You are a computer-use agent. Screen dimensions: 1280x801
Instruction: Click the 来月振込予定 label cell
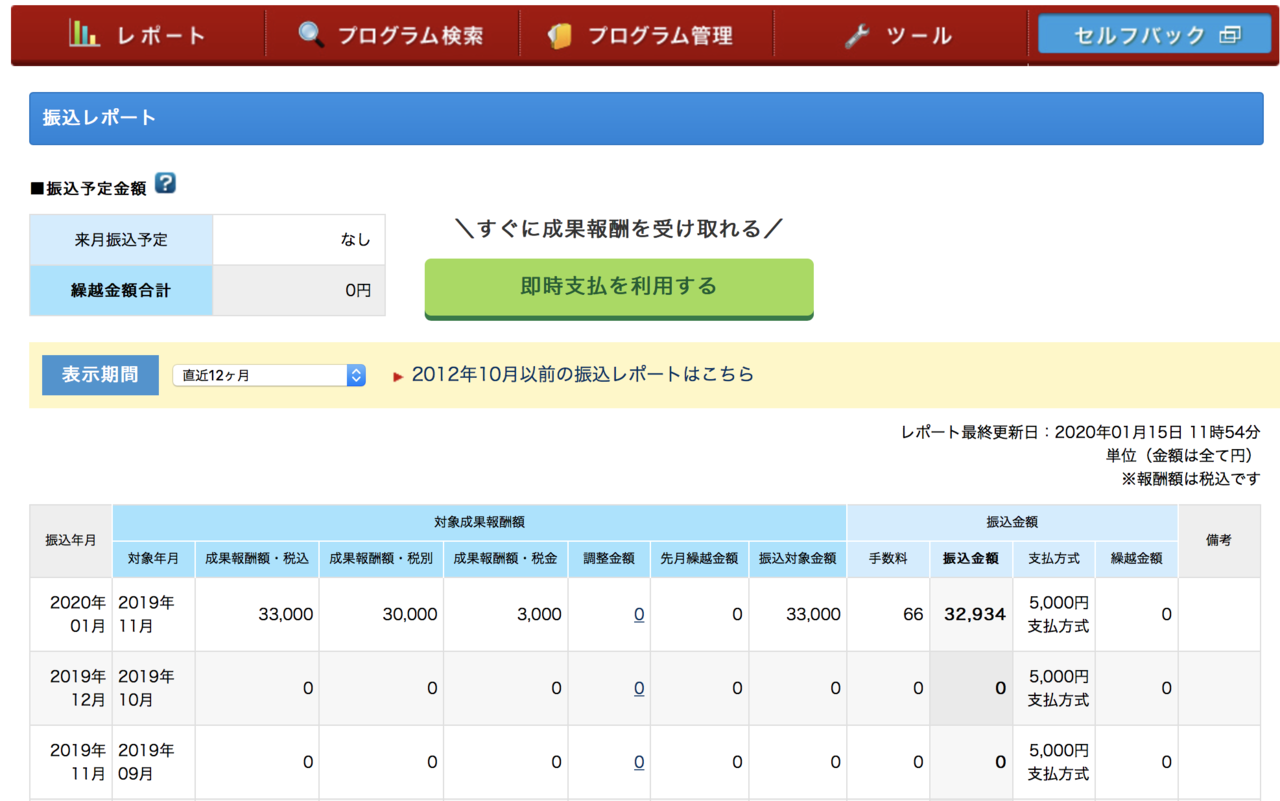(121, 240)
